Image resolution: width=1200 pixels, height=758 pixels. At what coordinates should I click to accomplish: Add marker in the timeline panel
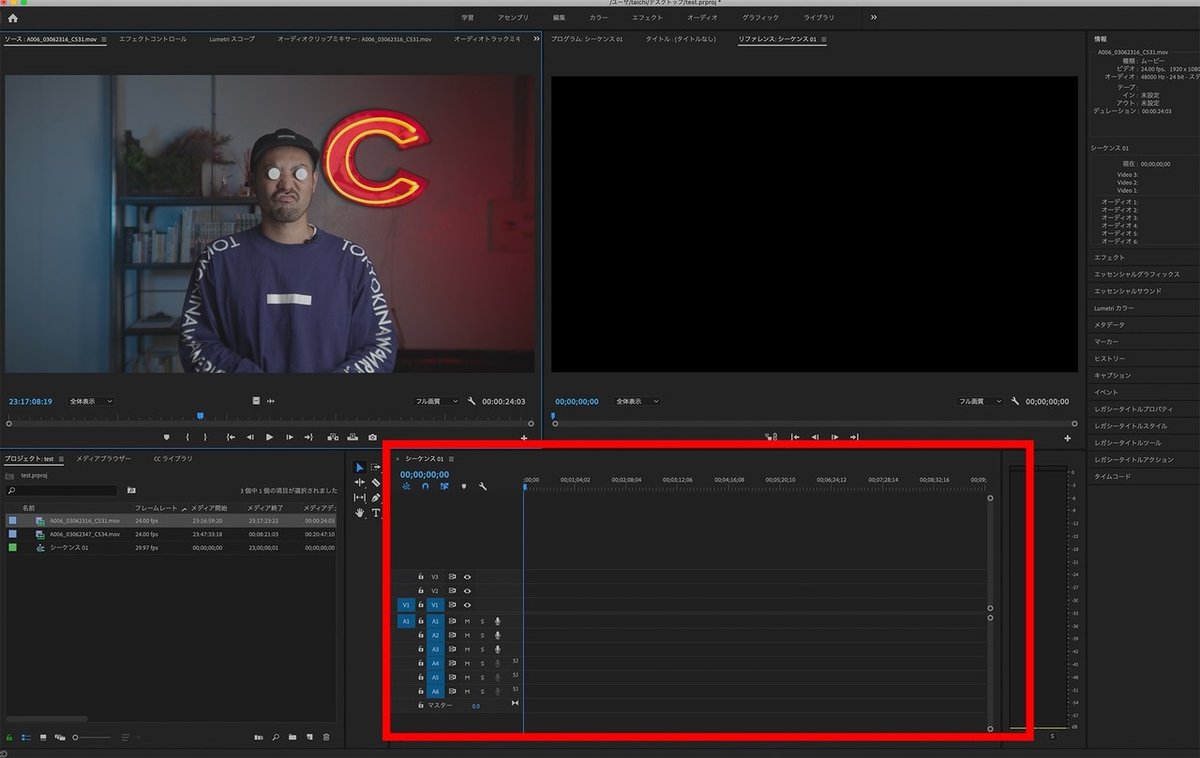[x=463, y=486]
